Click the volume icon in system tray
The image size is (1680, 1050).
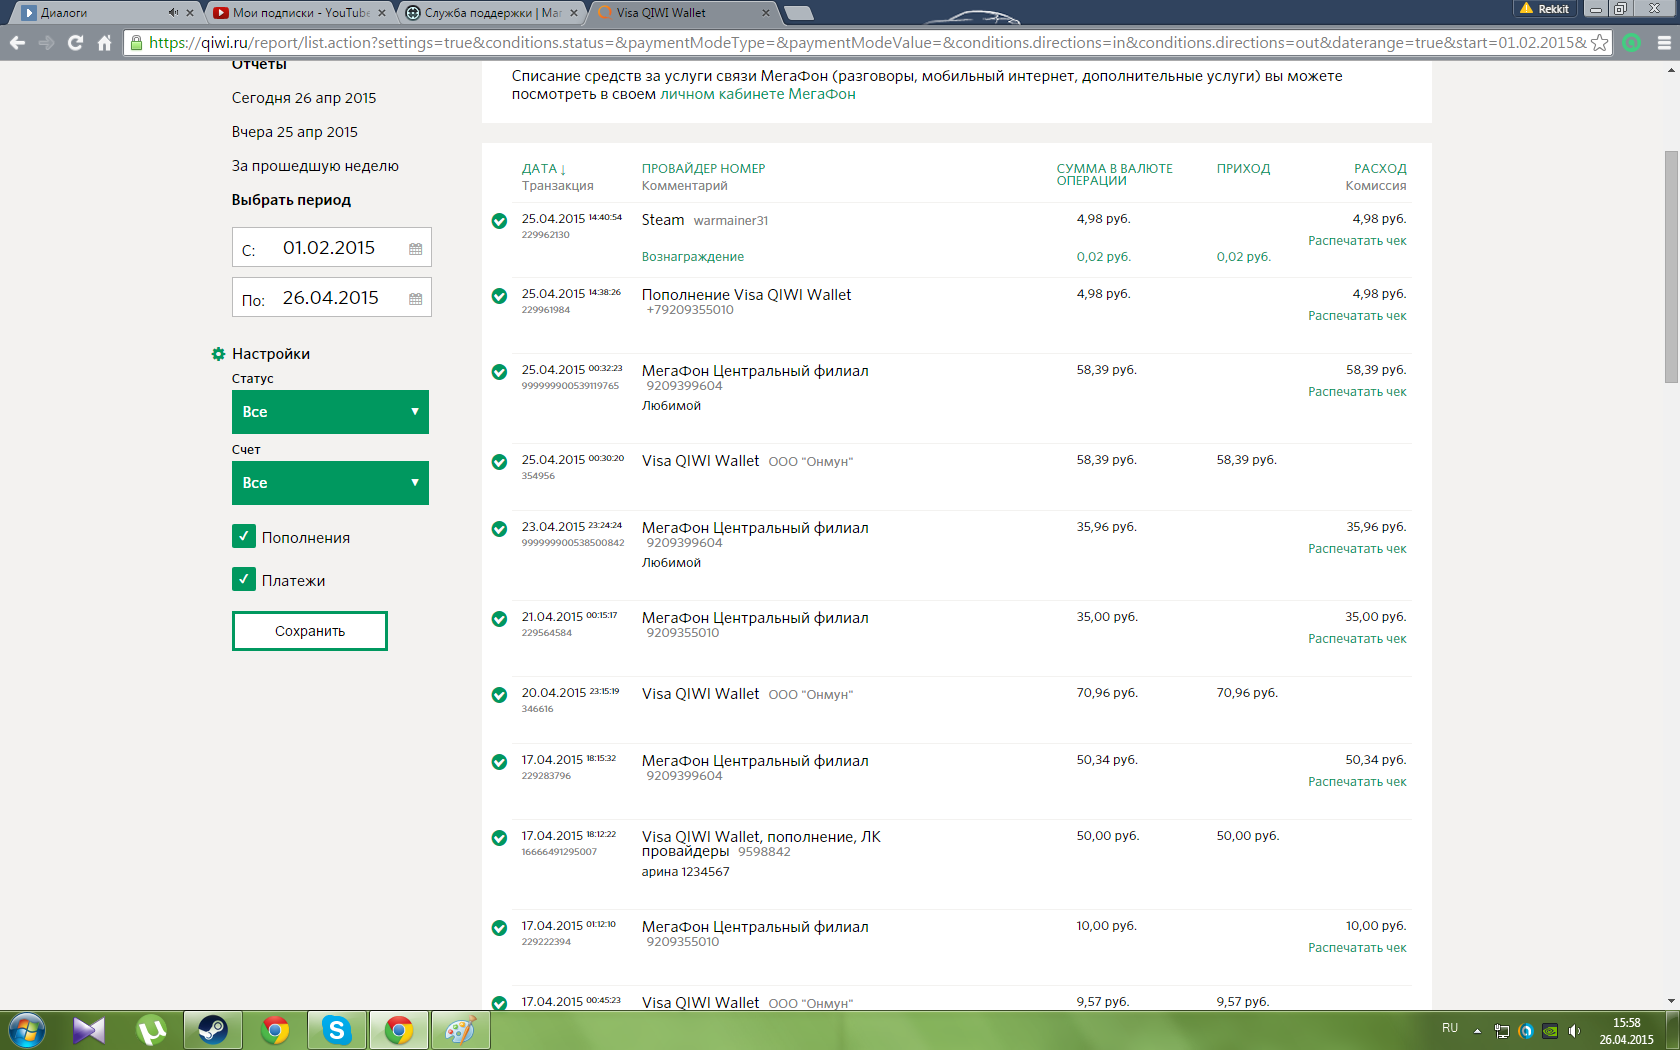pyautogui.click(x=1575, y=1030)
